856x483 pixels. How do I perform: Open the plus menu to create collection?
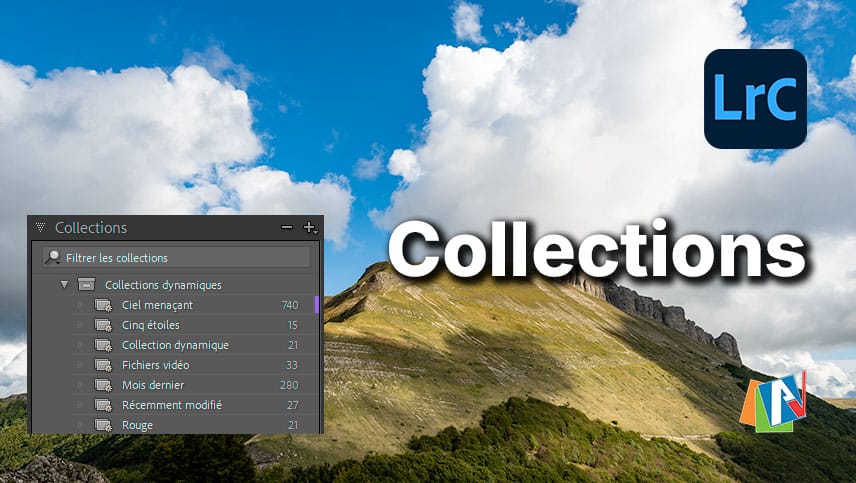310,227
